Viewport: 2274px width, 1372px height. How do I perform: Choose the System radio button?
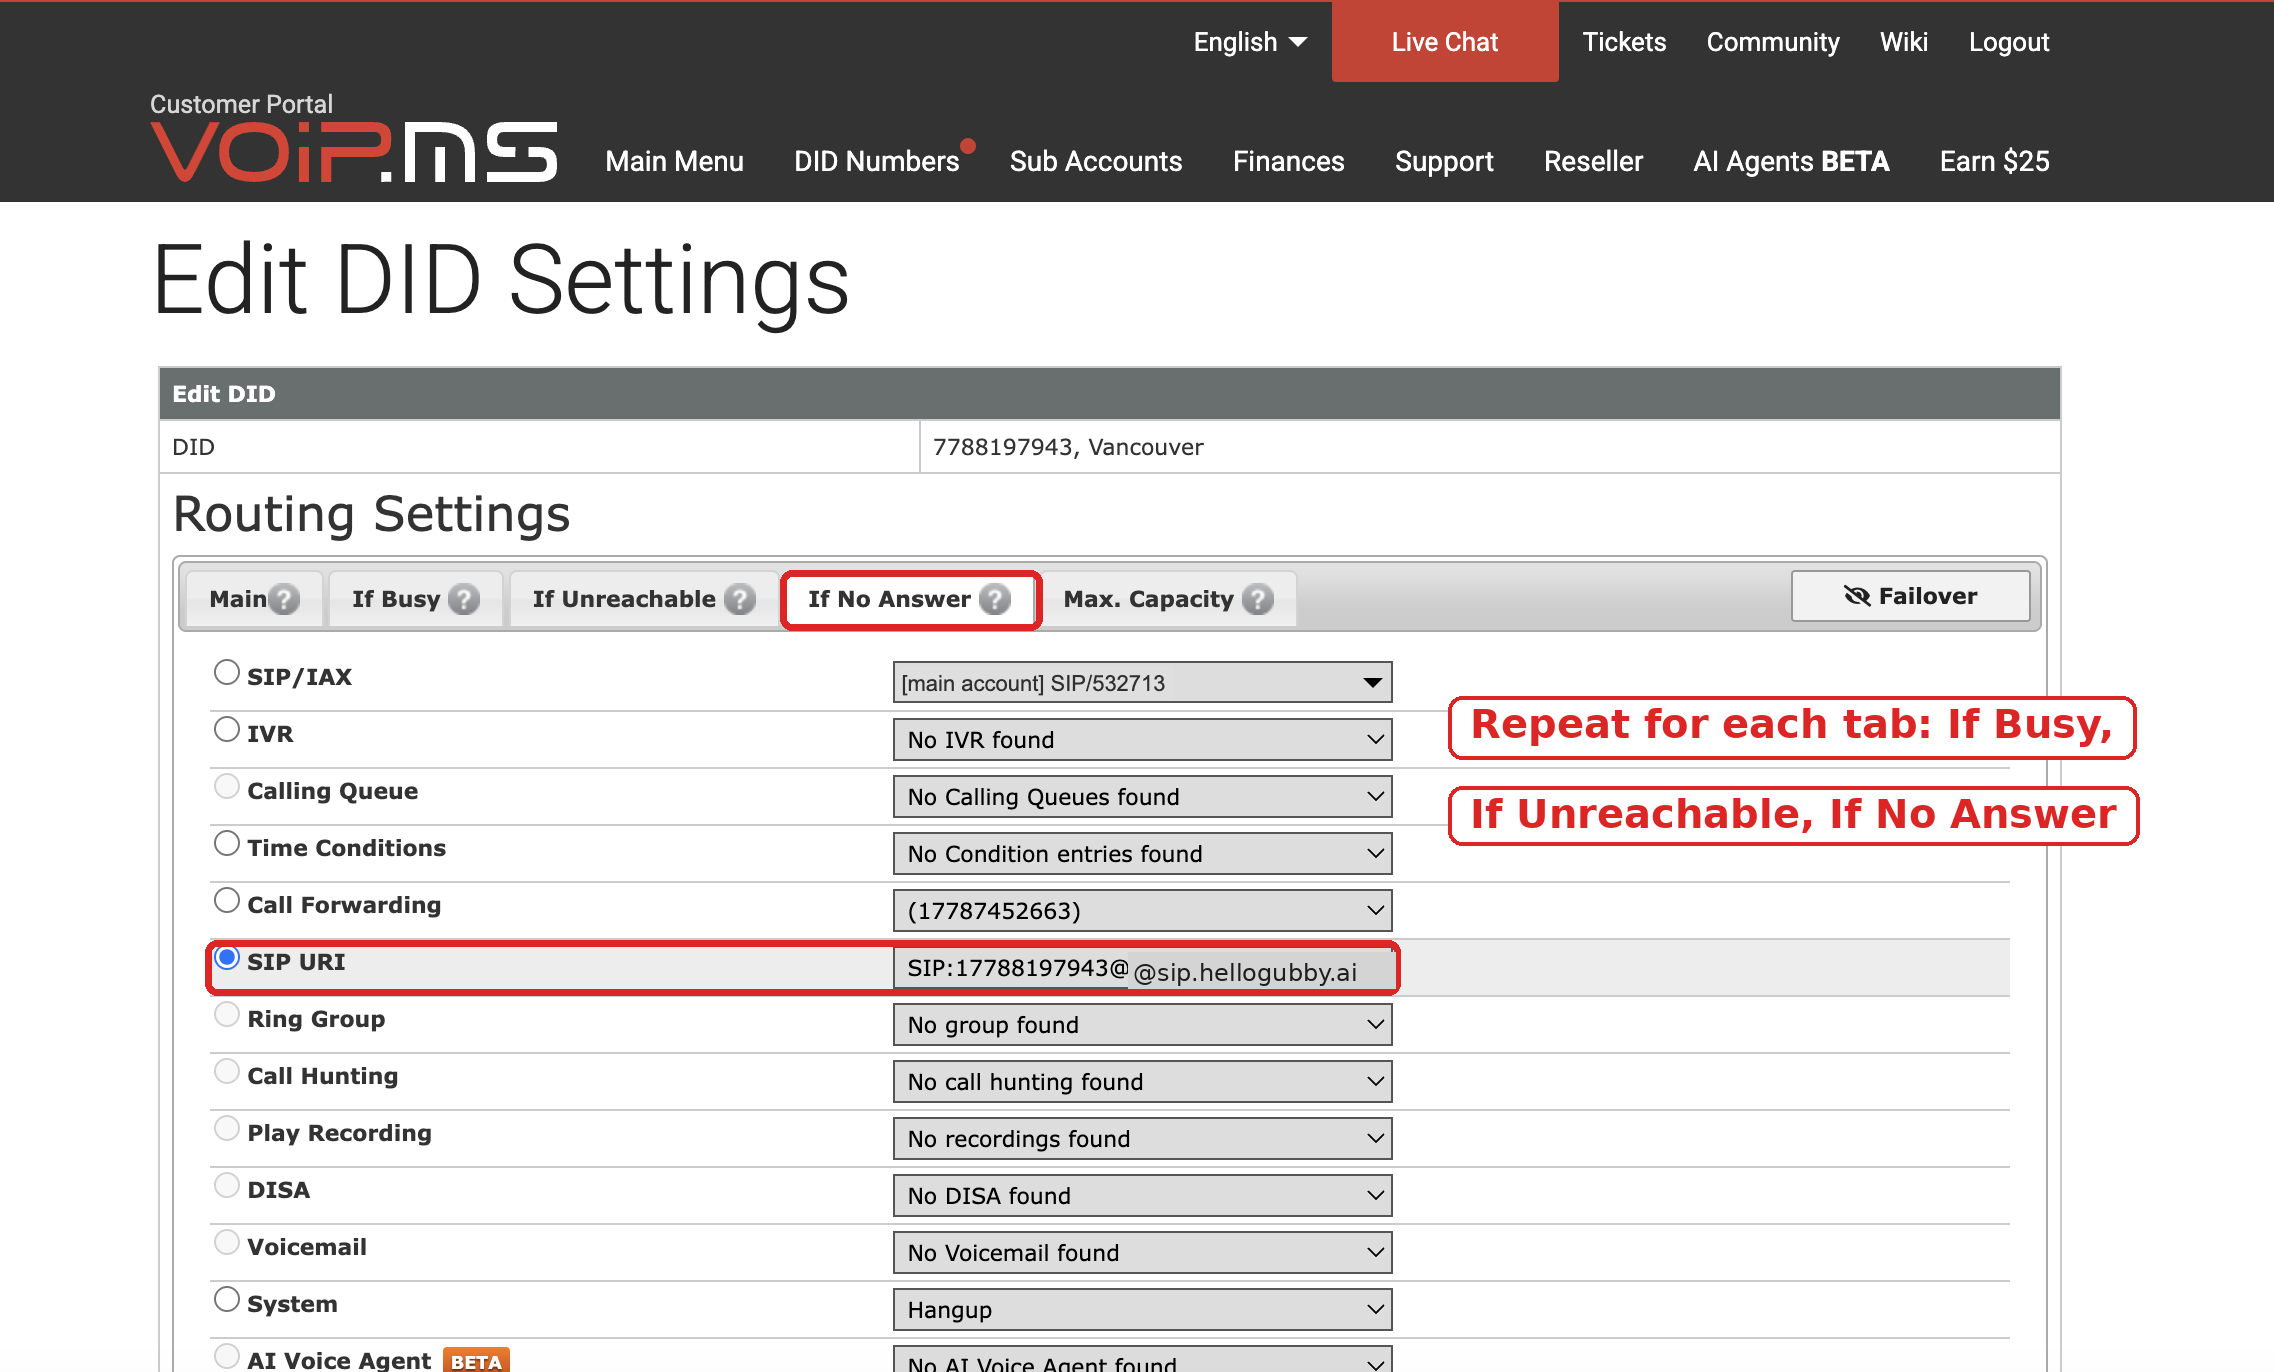227,1299
